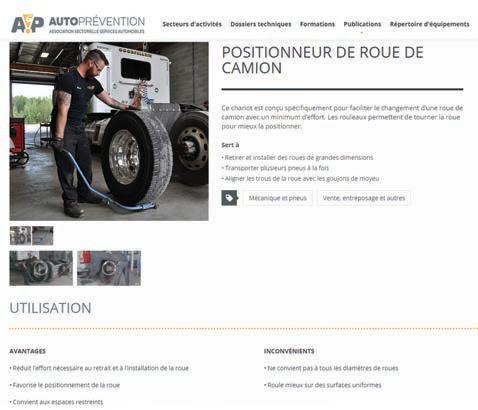Select the first small photo thumbnail
This screenshot has width=478, height=410.
(20, 236)
